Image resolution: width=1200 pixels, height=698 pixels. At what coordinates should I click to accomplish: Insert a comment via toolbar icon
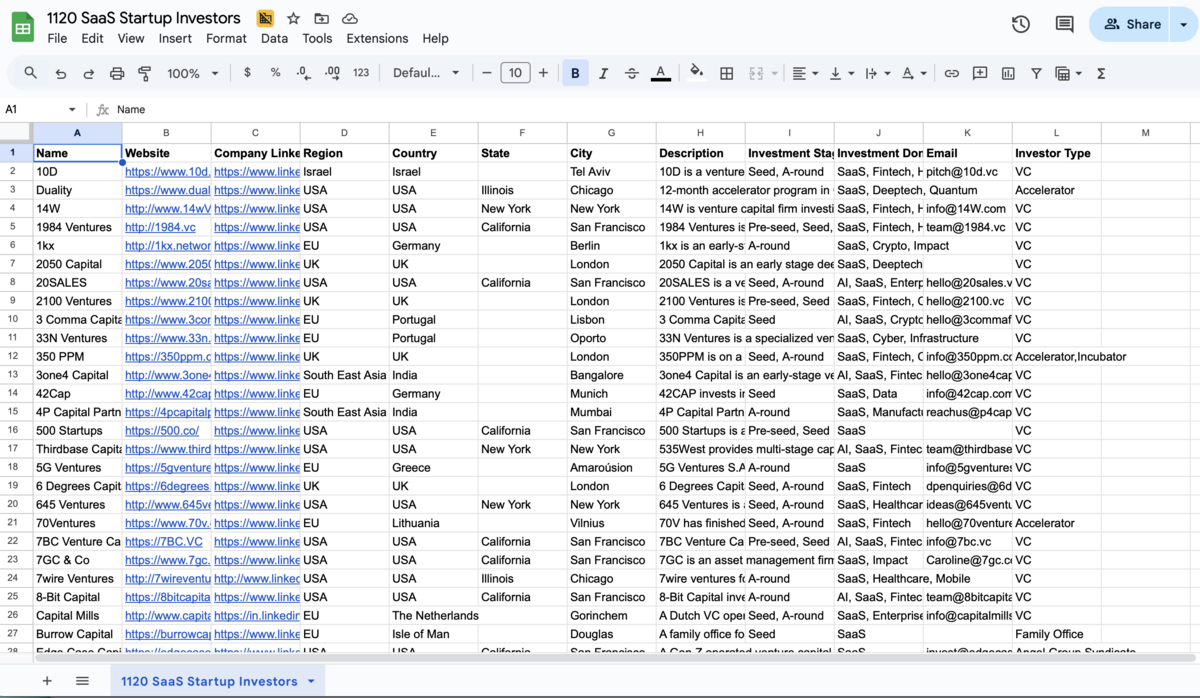[x=980, y=72]
